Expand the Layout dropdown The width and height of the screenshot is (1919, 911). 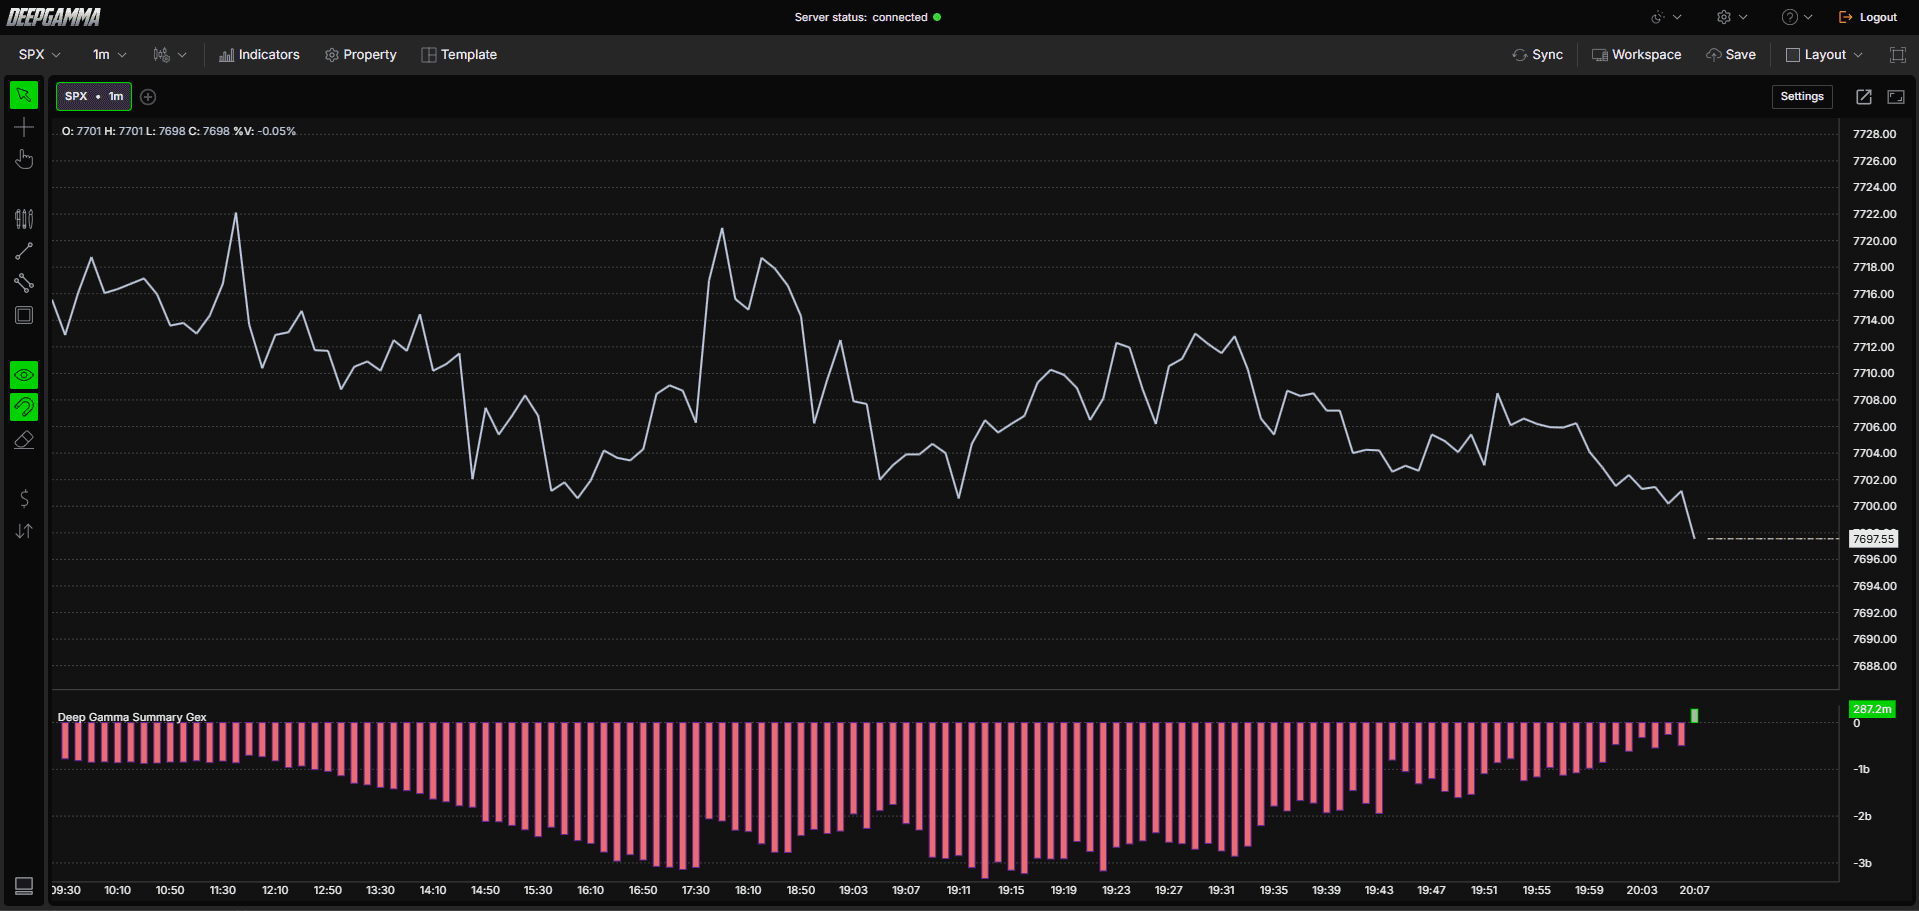[1824, 55]
